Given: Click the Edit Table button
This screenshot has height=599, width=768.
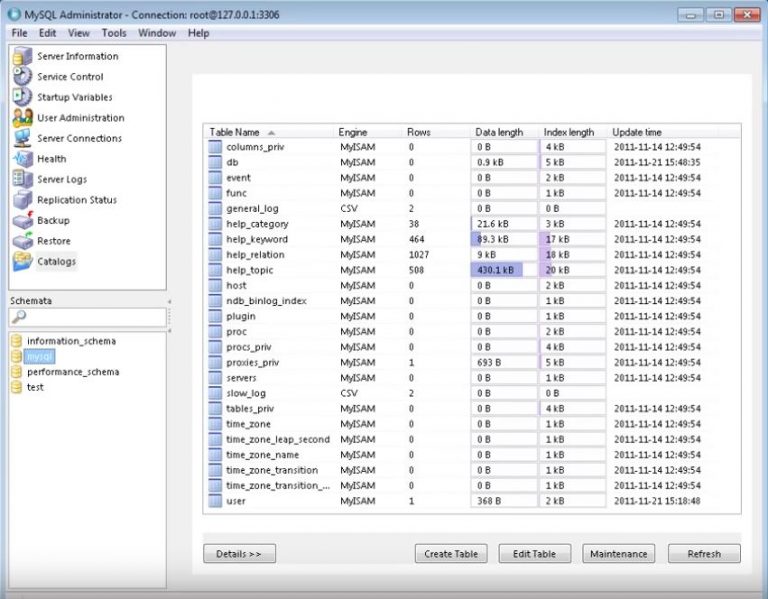Looking at the screenshot, I should click(x=534, y=554).
